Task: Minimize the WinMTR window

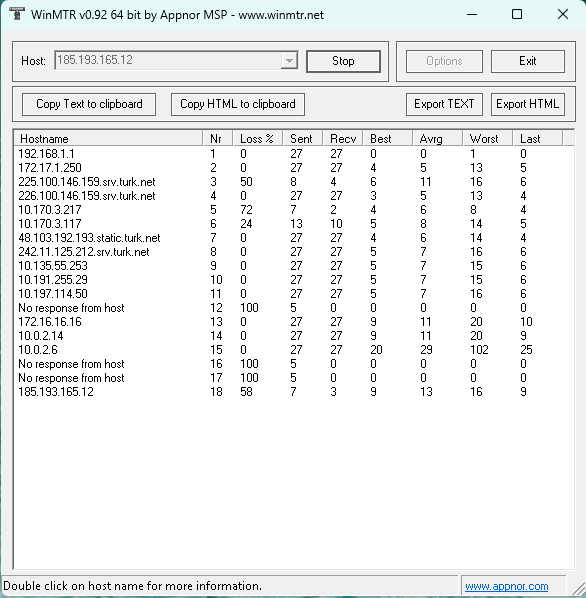Action: pos(472,14)
